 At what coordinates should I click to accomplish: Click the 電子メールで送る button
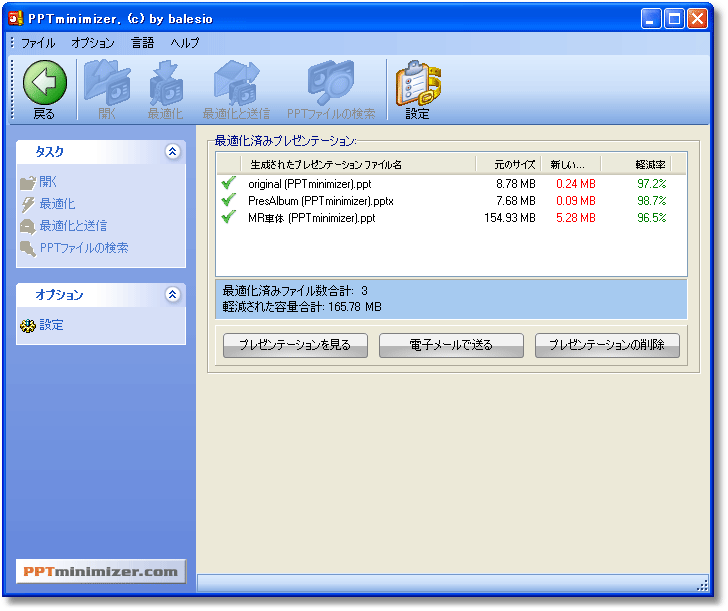coord(451,345)
